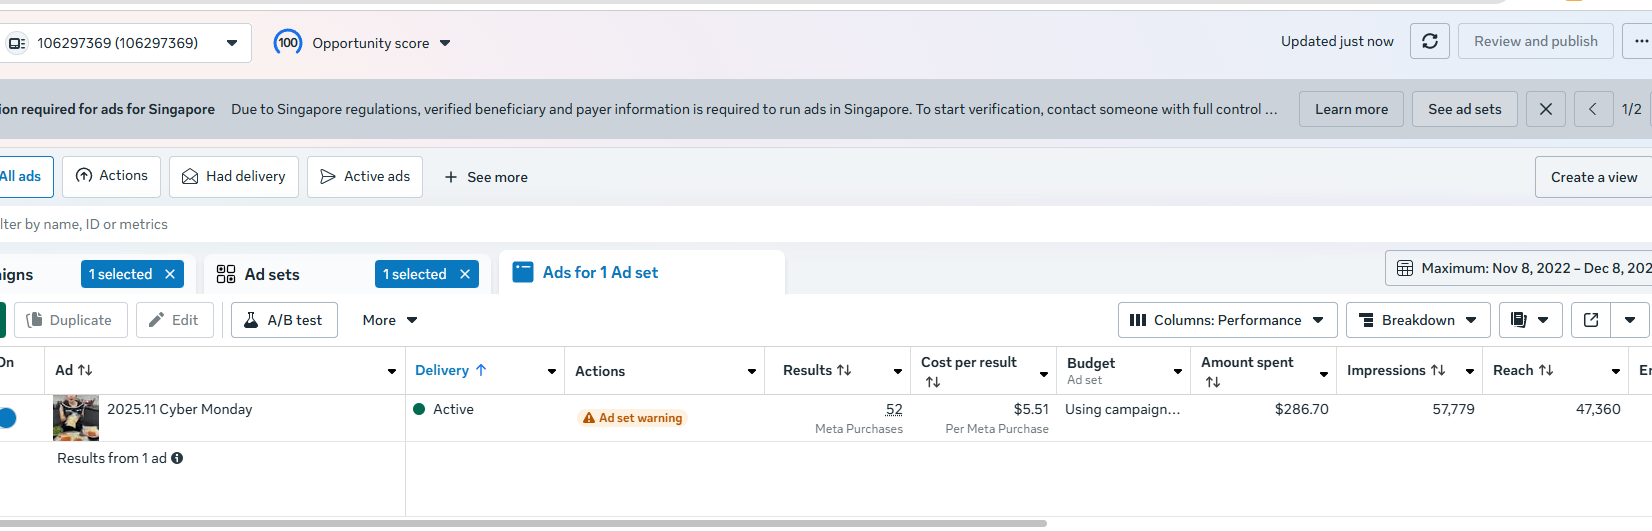This screenshot has height=531, width=1652.
Task: Expand the ad account selector dropdown
Action: [x=232, y=43]
